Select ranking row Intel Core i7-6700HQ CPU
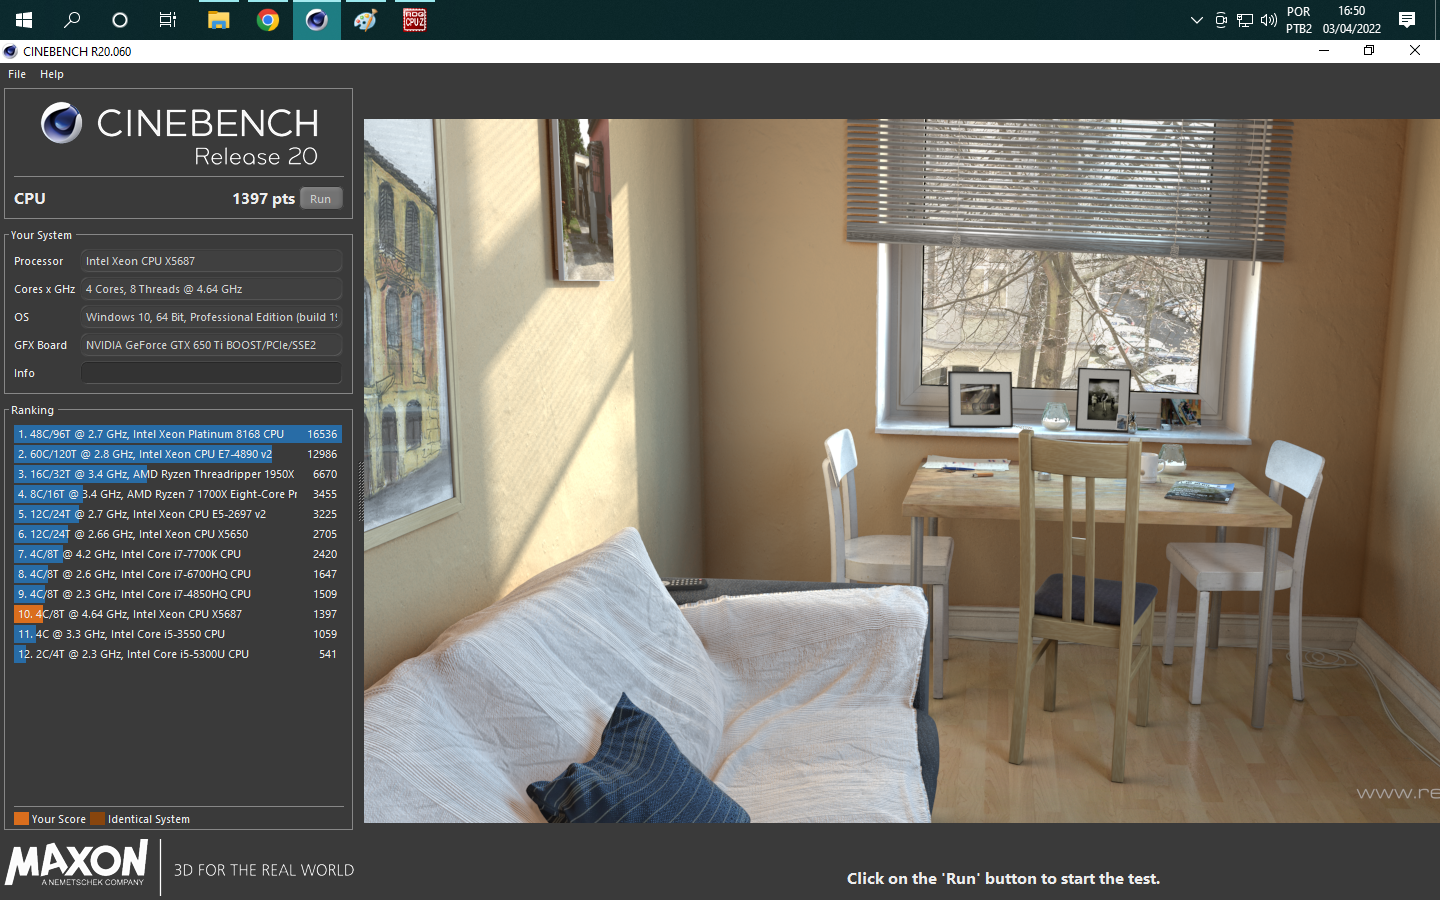1440x900 pixels. click(178, 574)
